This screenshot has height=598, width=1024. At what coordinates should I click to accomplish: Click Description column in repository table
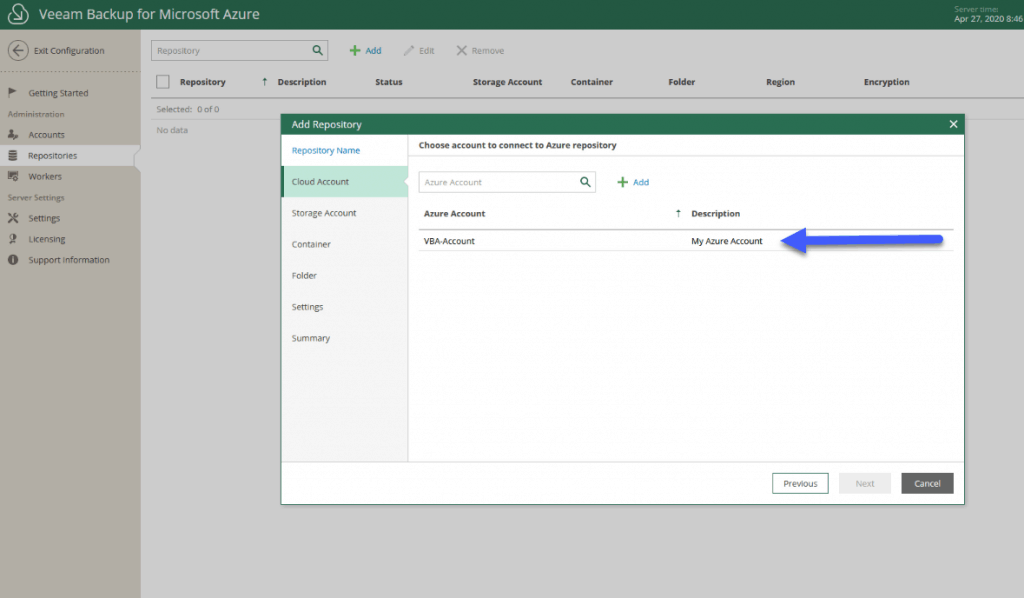(302, 82)
